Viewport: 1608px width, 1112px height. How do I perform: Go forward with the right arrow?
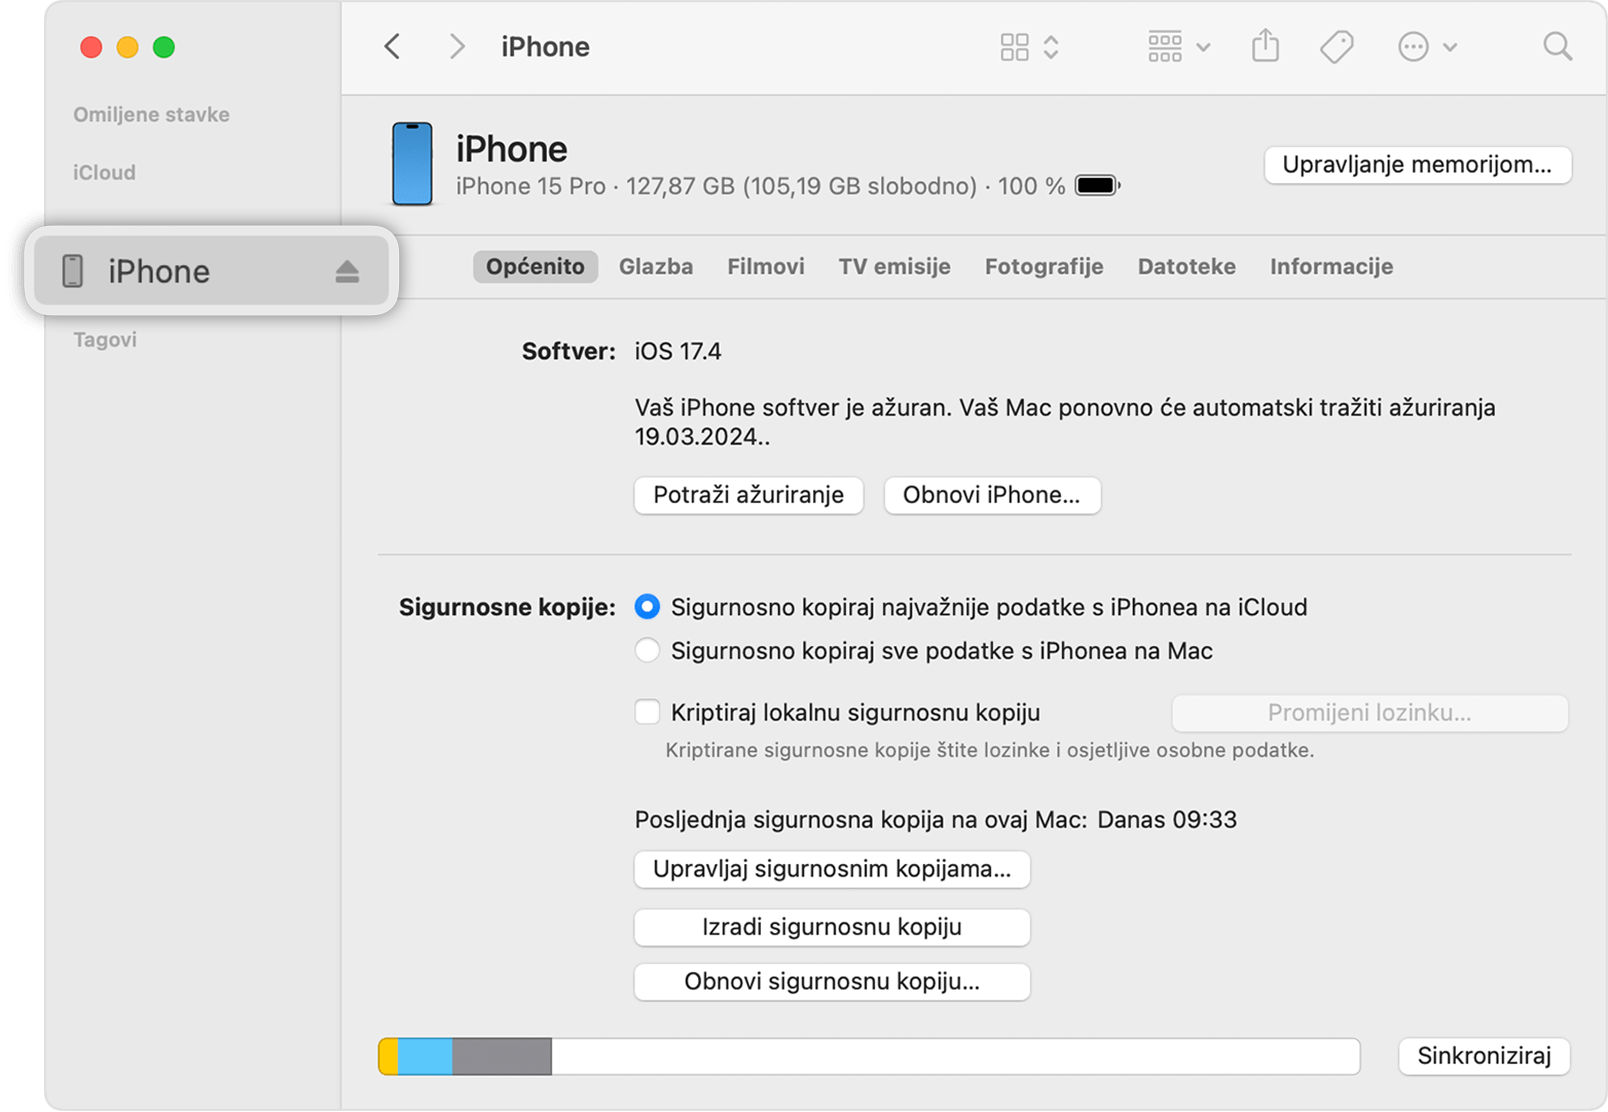tap(457, 47)
